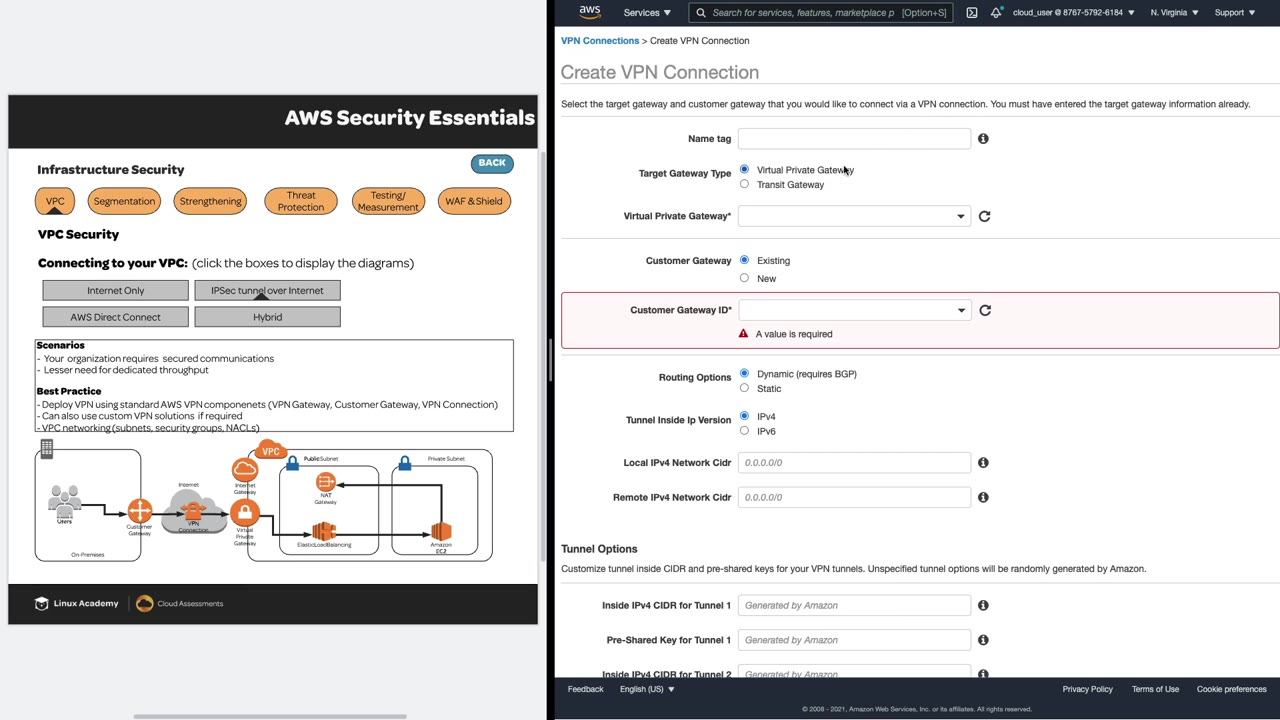Select Transit Gateway target type

coord(744,184)
